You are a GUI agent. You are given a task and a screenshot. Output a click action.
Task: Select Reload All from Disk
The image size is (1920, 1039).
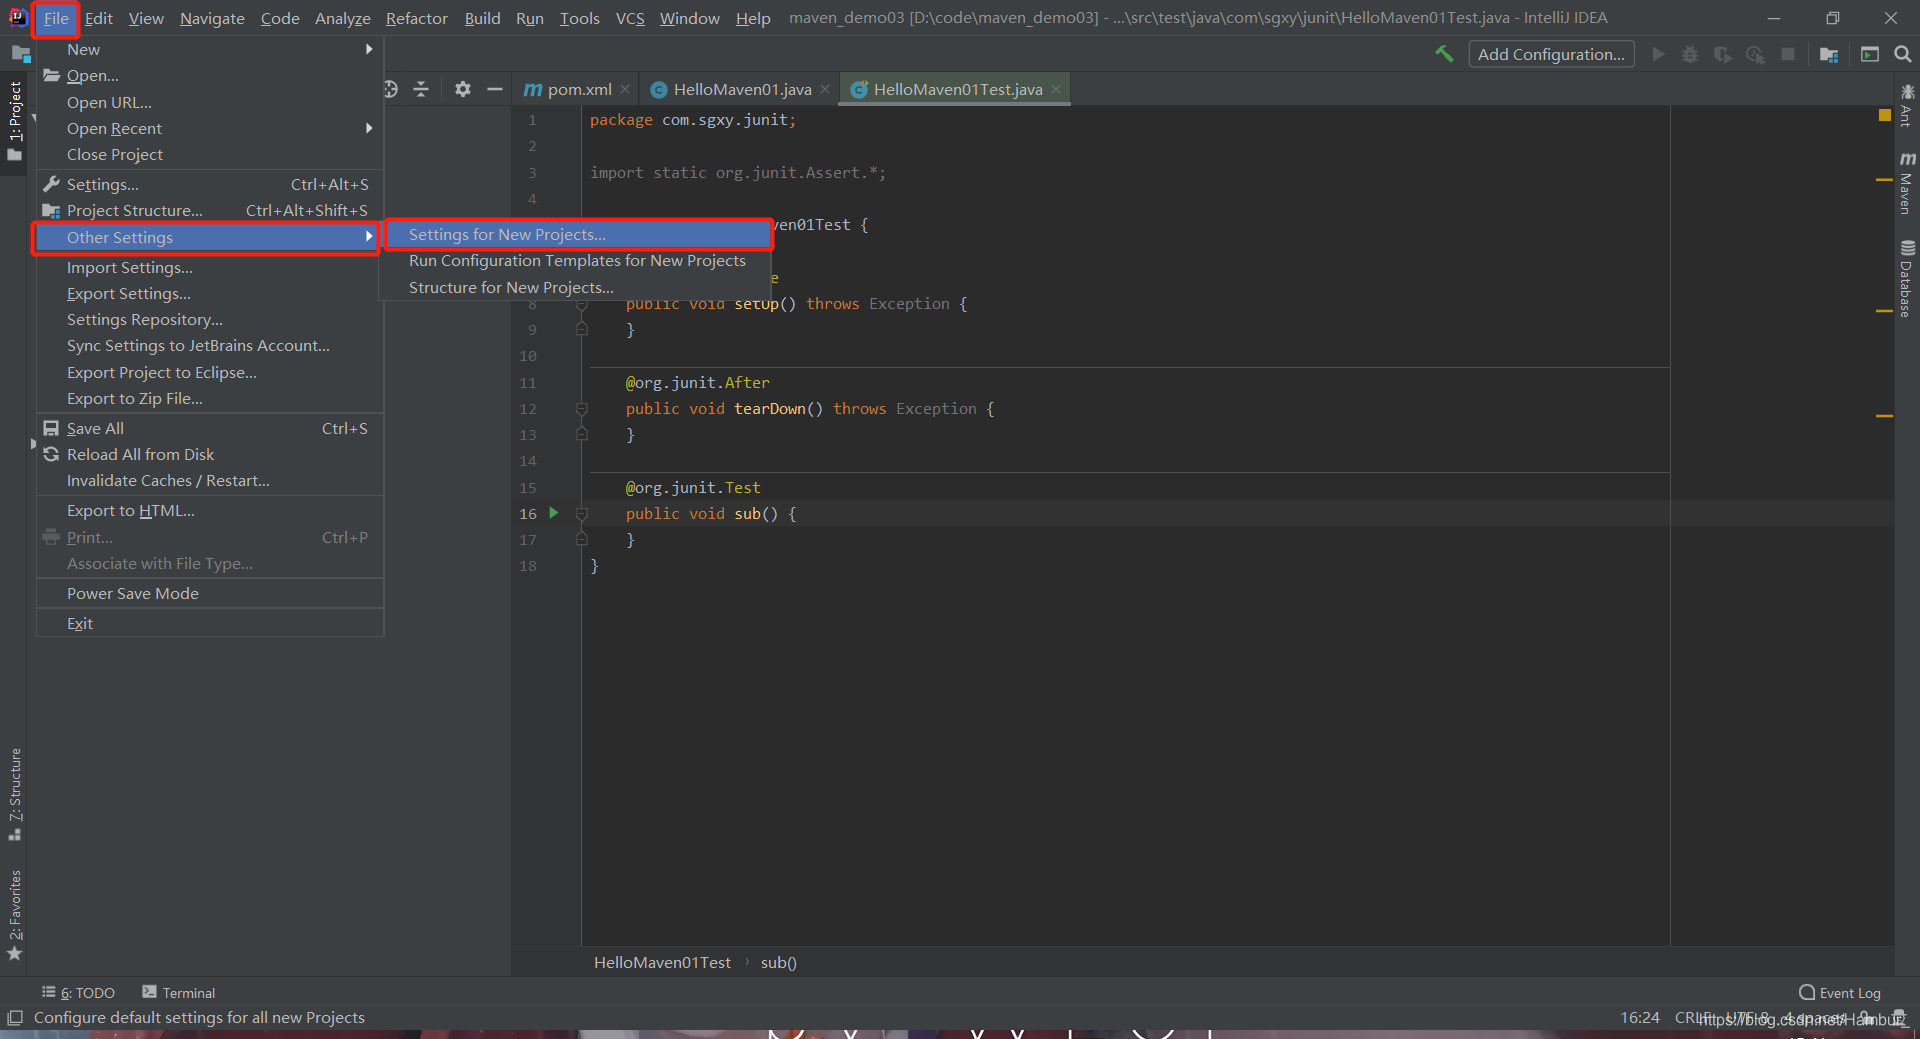210,454
